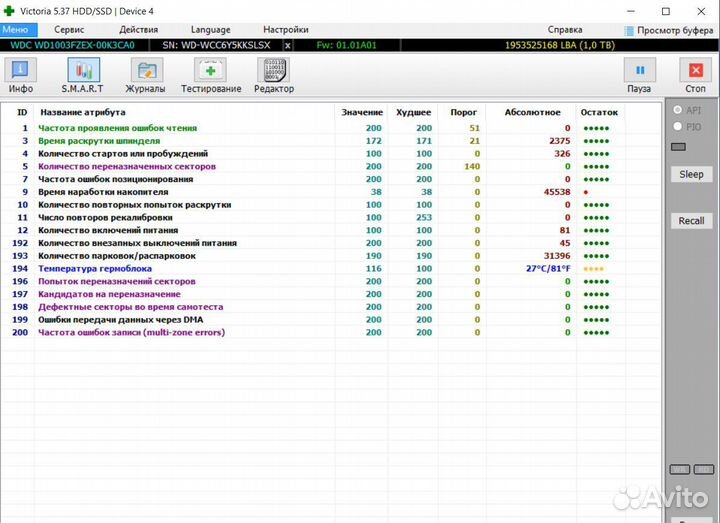The width and height of the screenshot is (720, 523).
Task: Sort by the Абсолютное column header
Action: pyautogui.click(x=532, y=112)
